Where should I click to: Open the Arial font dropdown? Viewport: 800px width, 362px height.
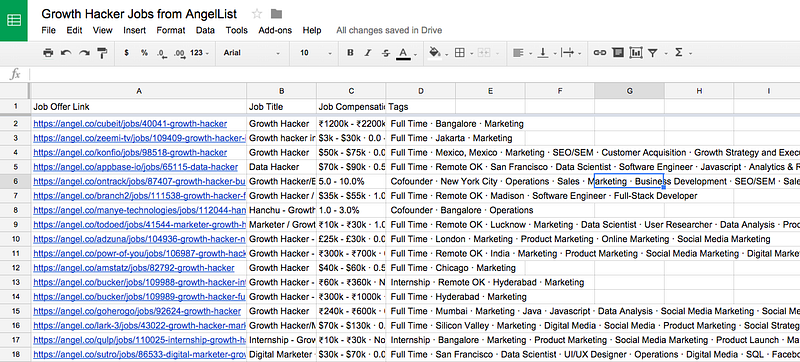(x=252, y=53)
